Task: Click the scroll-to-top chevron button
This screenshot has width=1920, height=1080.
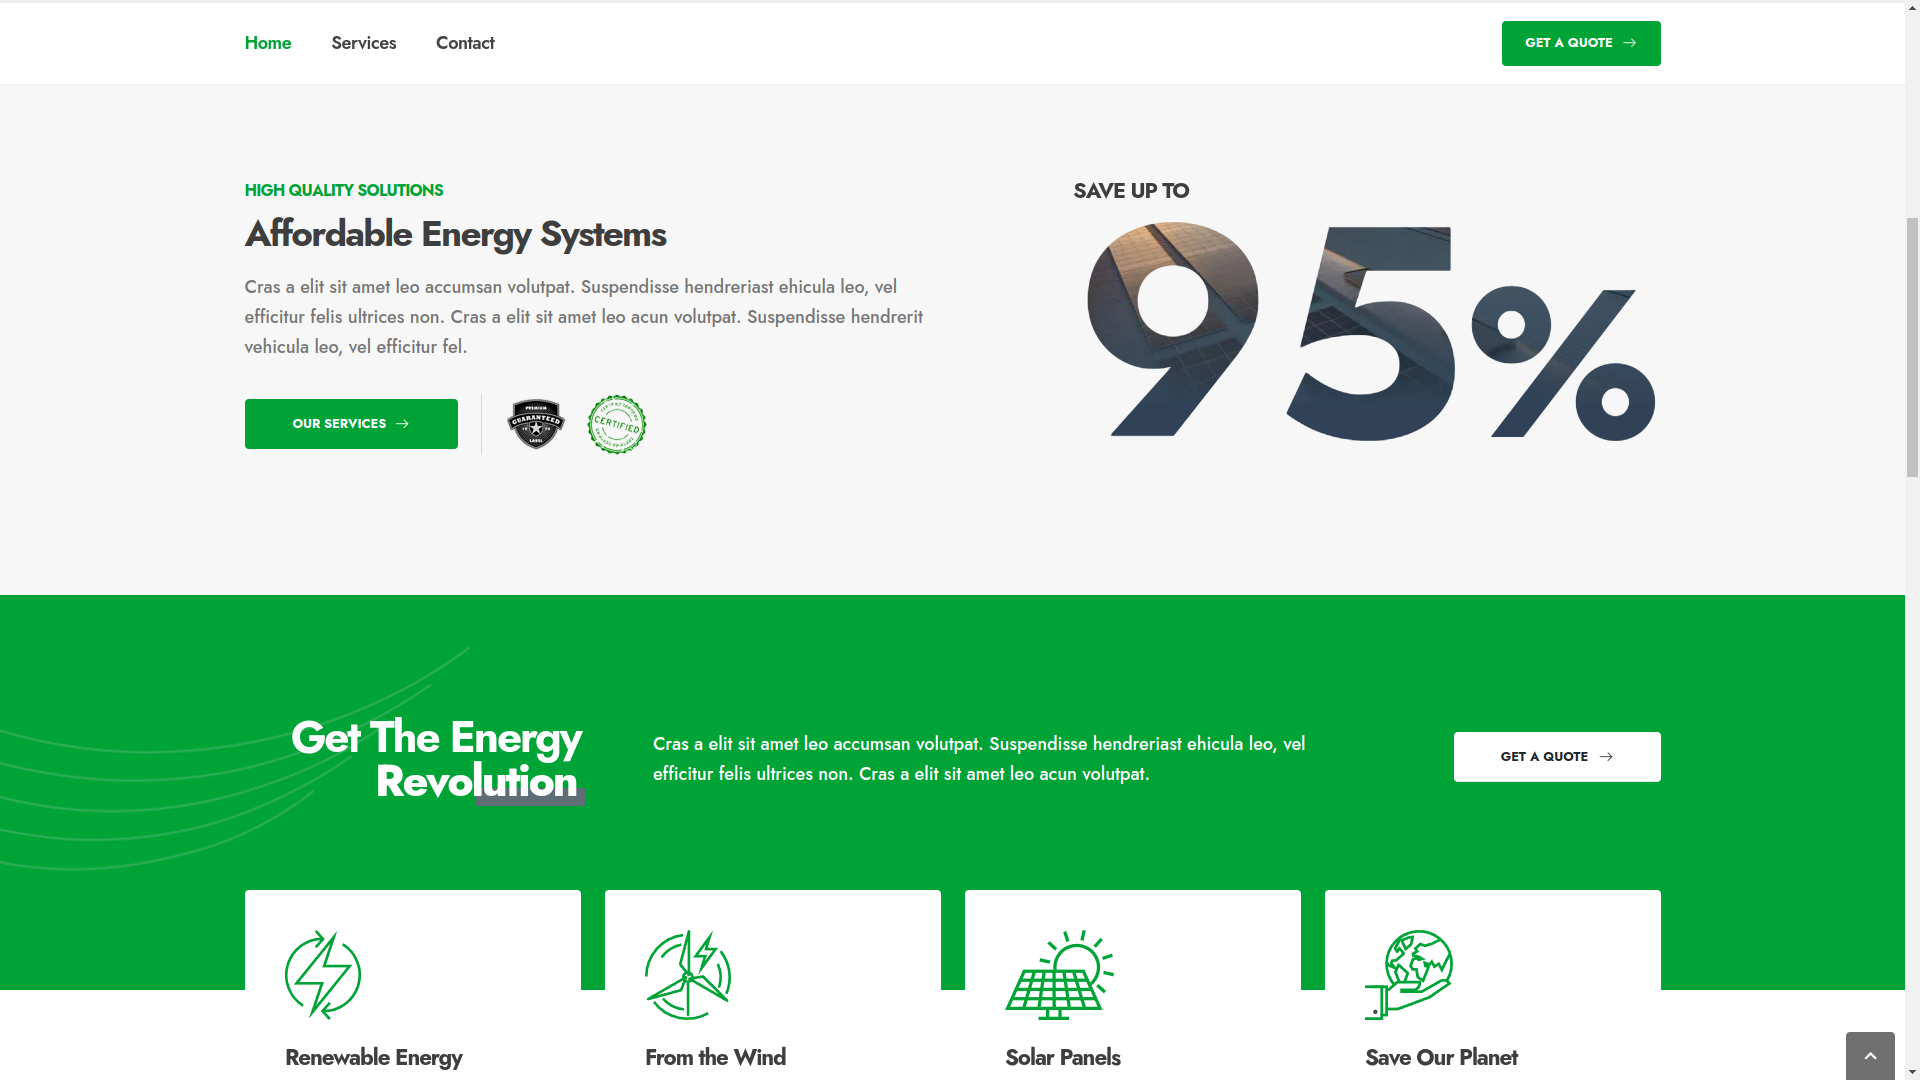Action: tap(1870, 1055)
